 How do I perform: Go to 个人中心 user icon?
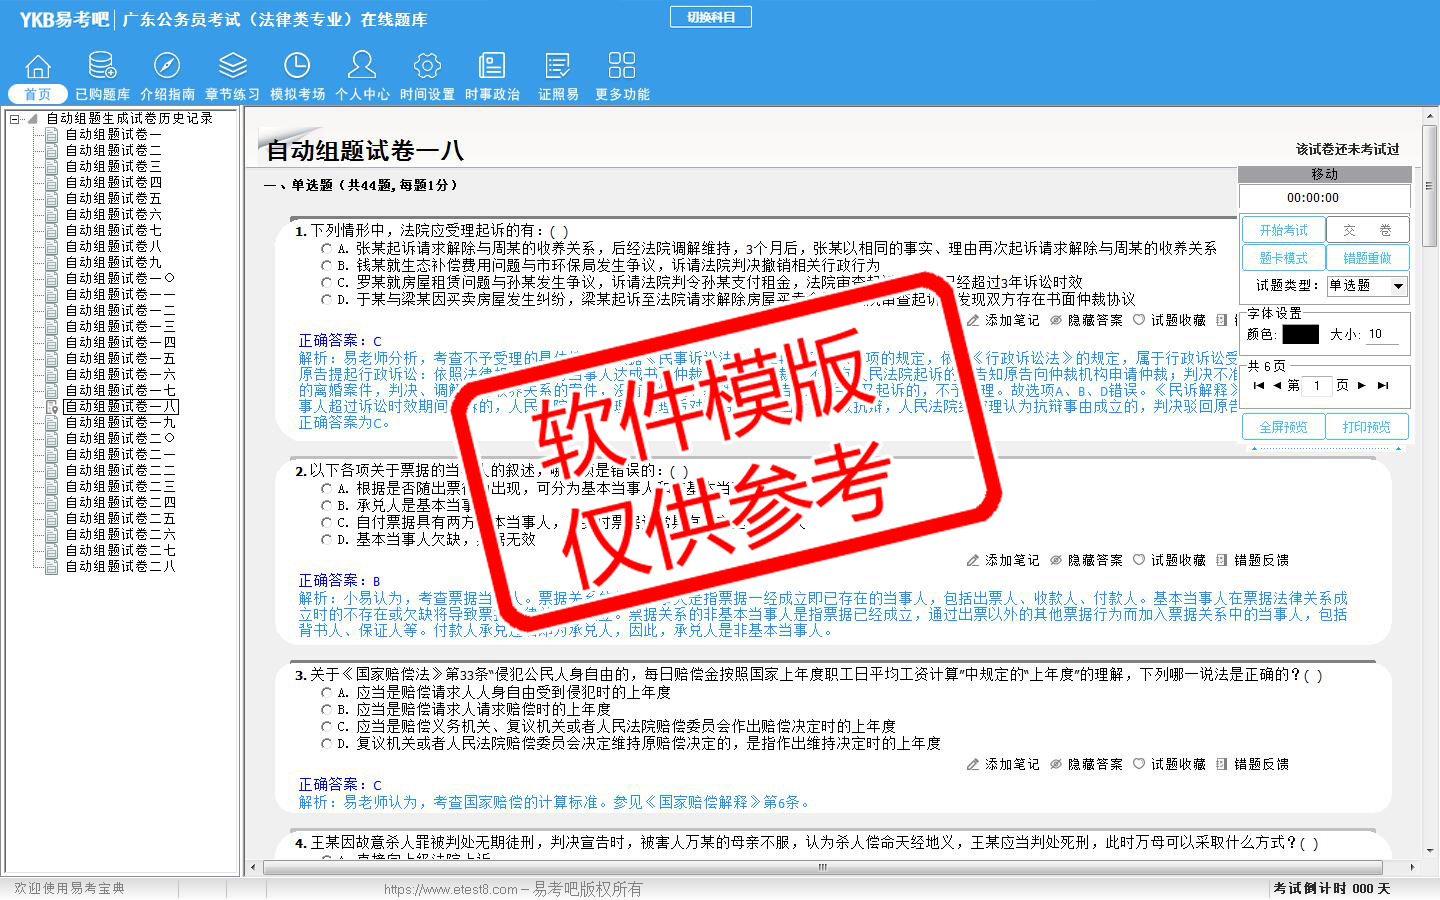(362, 67)
